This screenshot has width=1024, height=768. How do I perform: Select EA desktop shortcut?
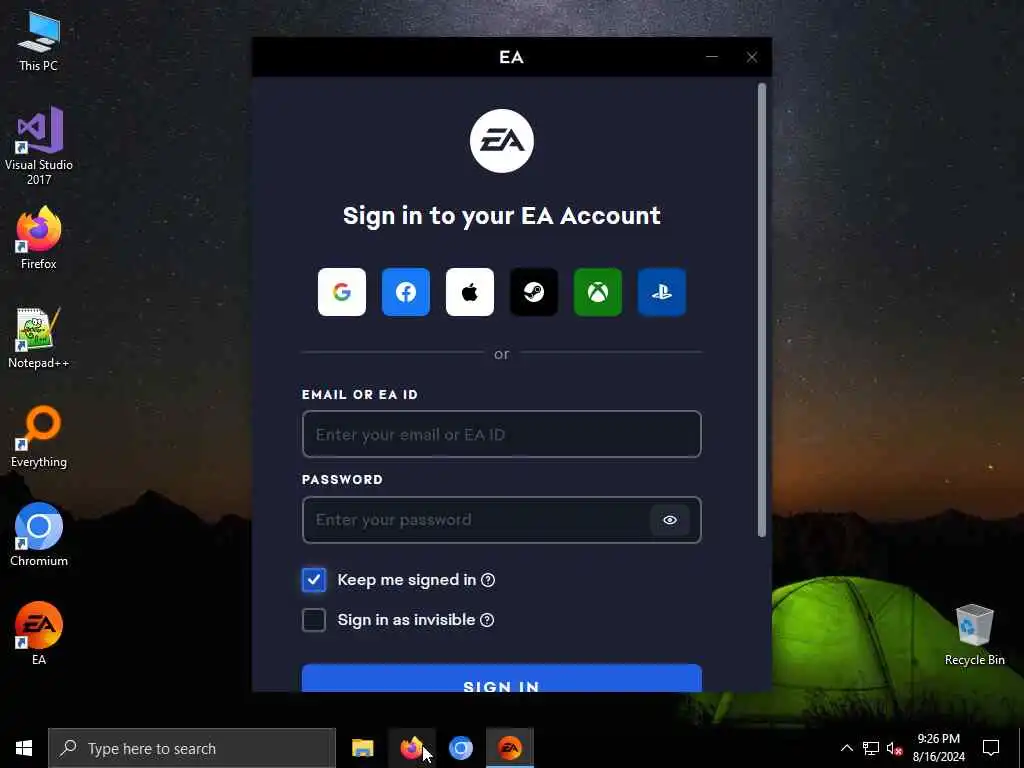tap(39, 633)
